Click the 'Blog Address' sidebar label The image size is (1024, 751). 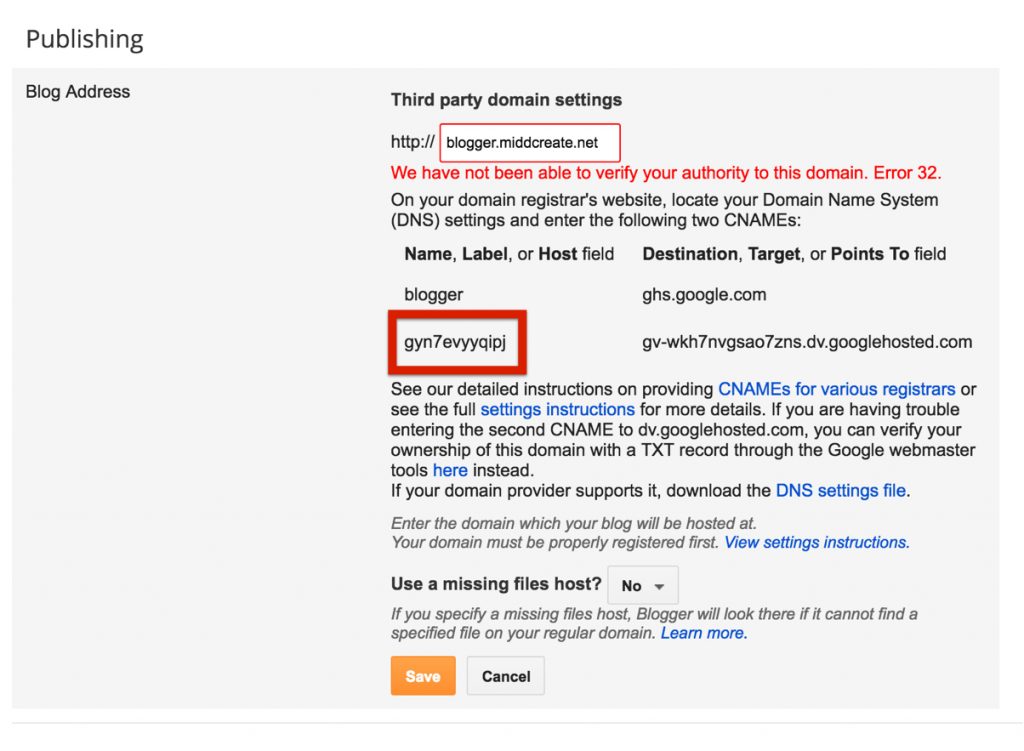click(x=77, y=91)
